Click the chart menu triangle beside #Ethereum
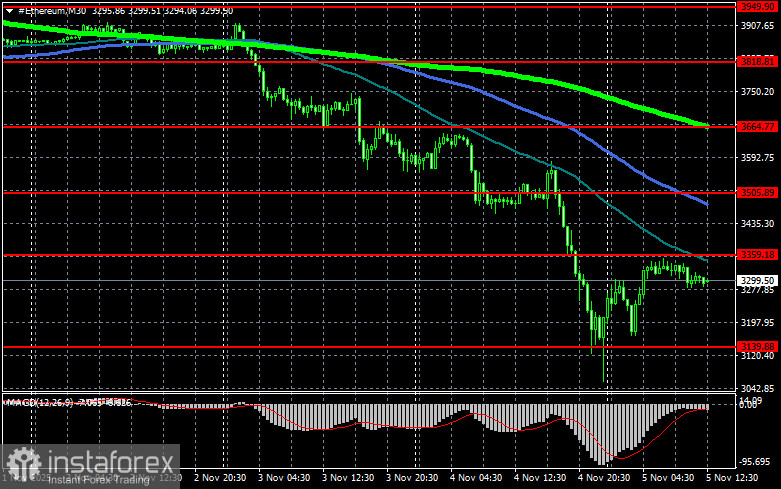 coord(9,10)
